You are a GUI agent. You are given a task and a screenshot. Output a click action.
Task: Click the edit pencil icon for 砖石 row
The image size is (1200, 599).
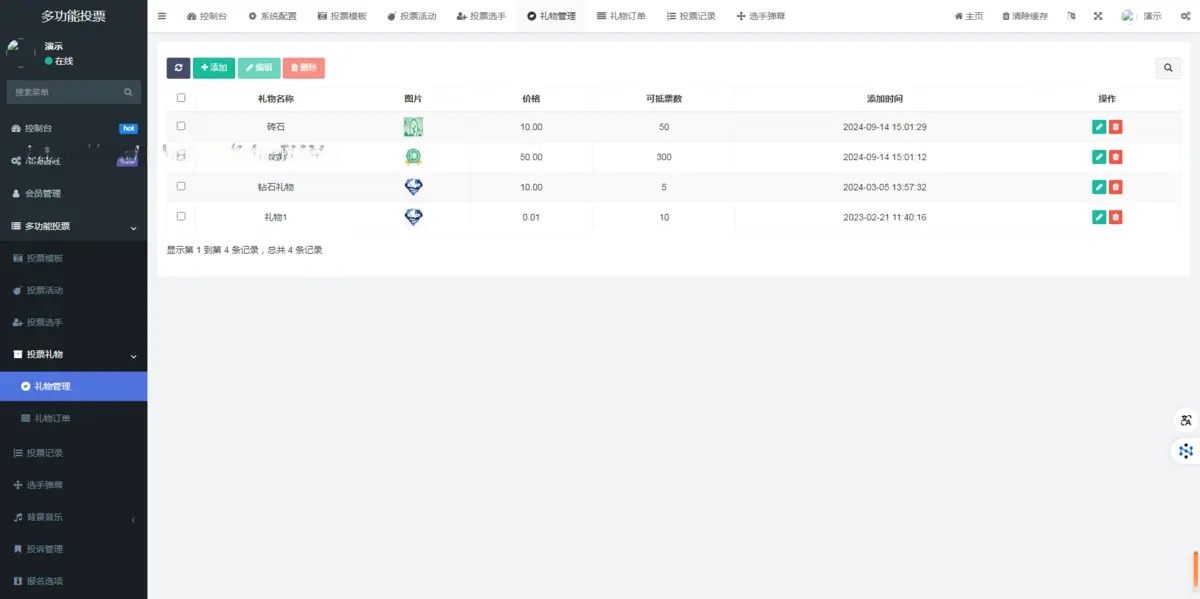(1099, 127)
